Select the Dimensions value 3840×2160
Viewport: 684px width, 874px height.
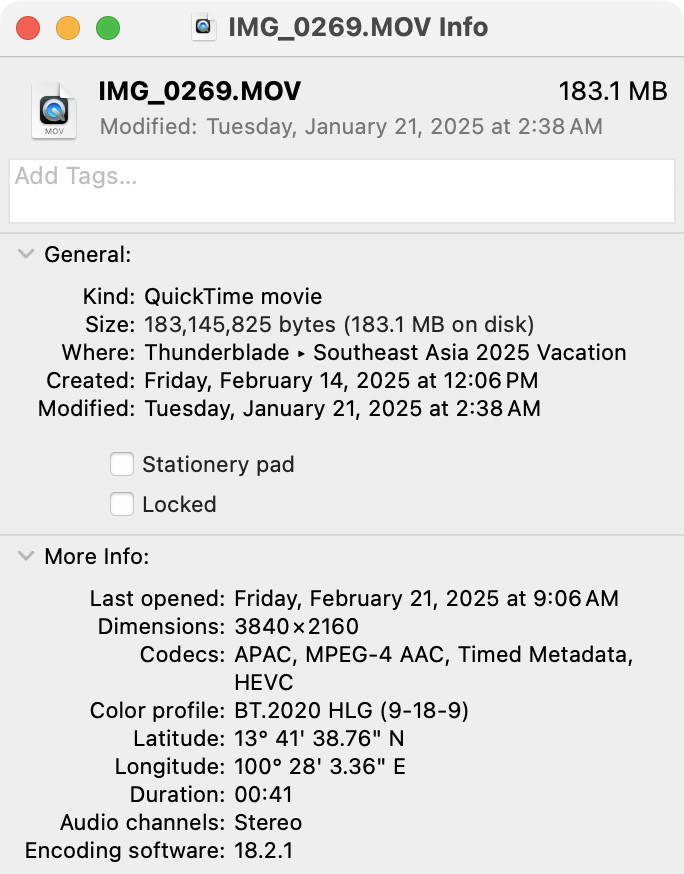tap(297, 627)
